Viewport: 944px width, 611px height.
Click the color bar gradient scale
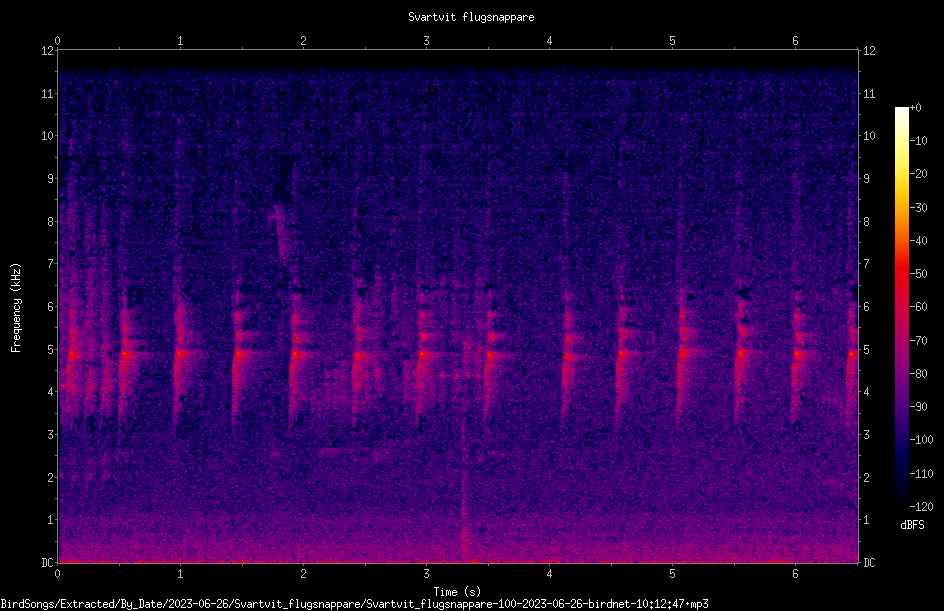[x=902, y=307]
